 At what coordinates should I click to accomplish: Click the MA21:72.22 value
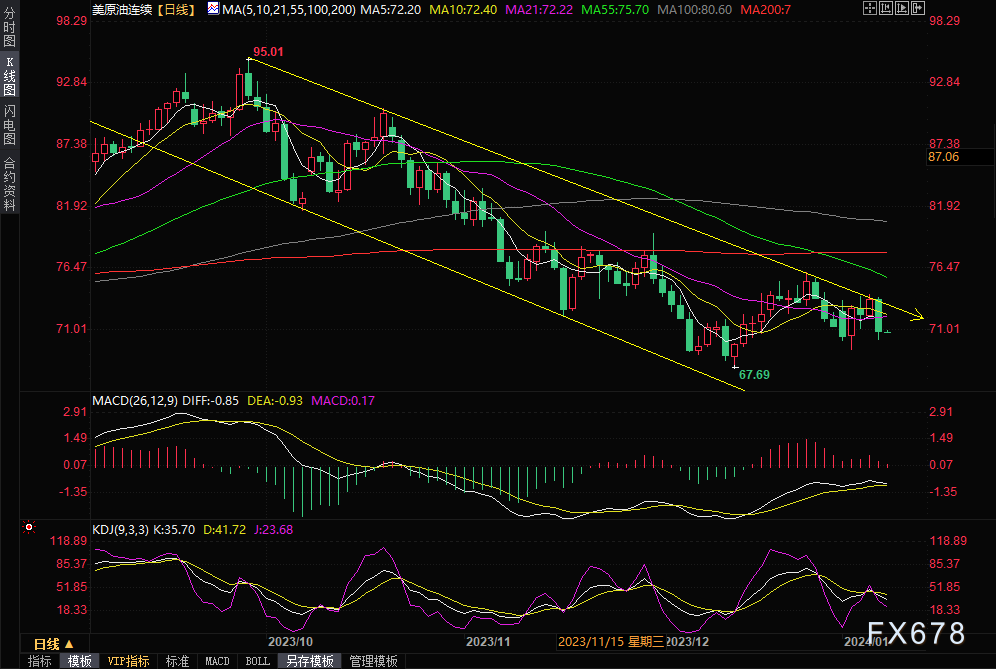coord(539,10)
